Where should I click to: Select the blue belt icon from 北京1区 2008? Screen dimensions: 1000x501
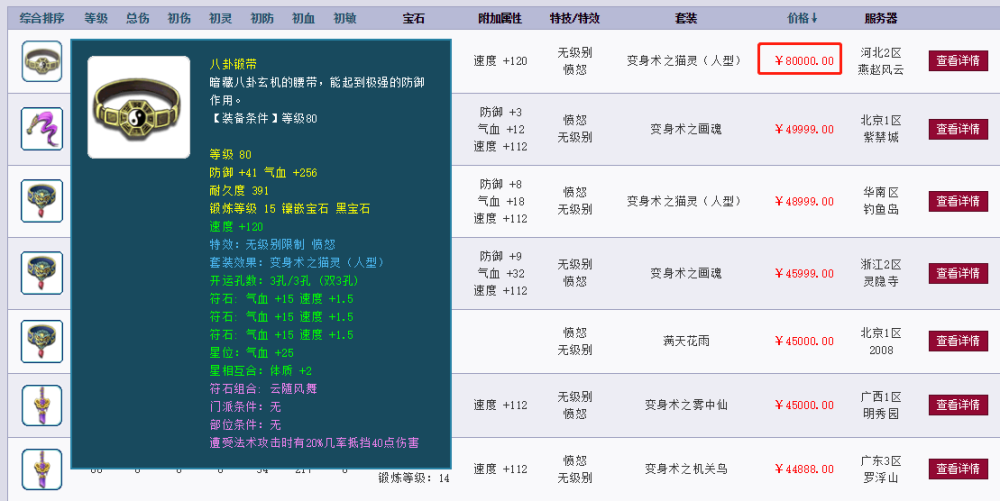point(41,342)
